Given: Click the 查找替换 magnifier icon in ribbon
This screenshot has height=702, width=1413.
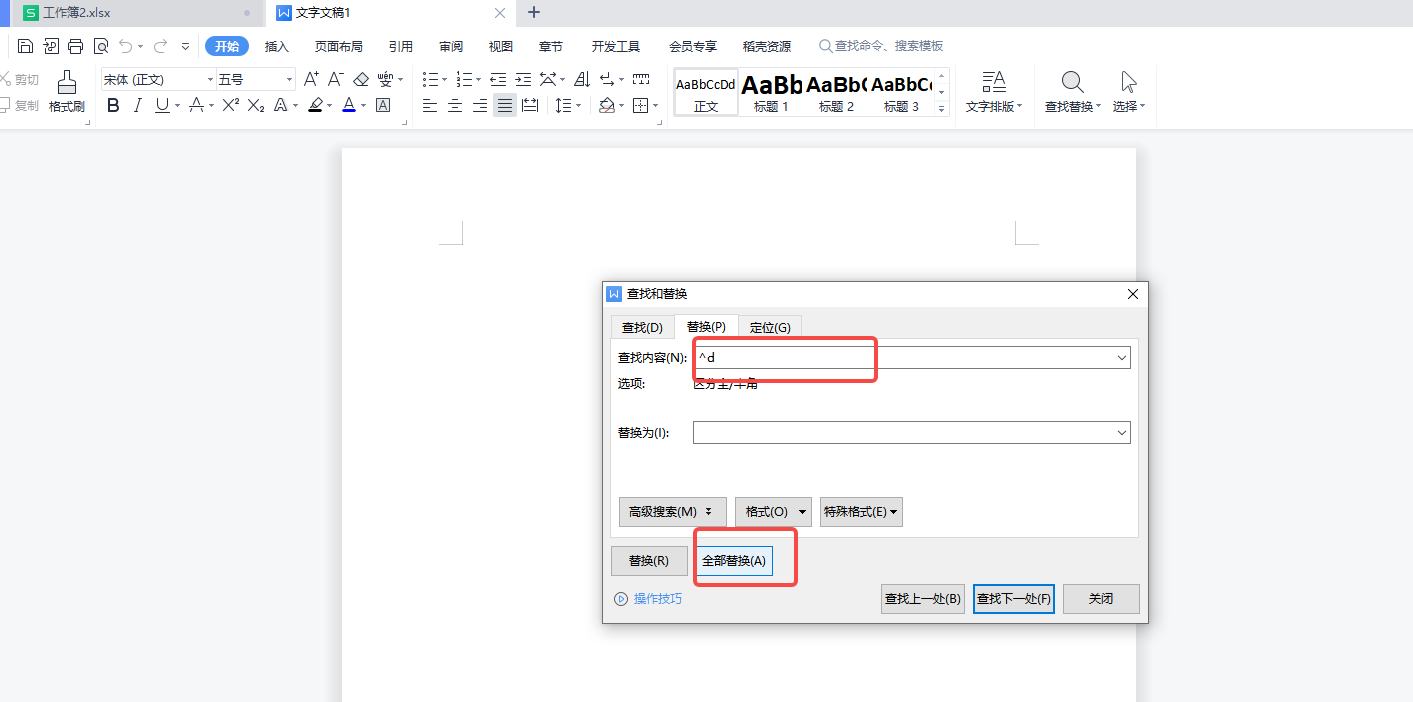Looking at the screenshot, I should tap(1072, 83).
